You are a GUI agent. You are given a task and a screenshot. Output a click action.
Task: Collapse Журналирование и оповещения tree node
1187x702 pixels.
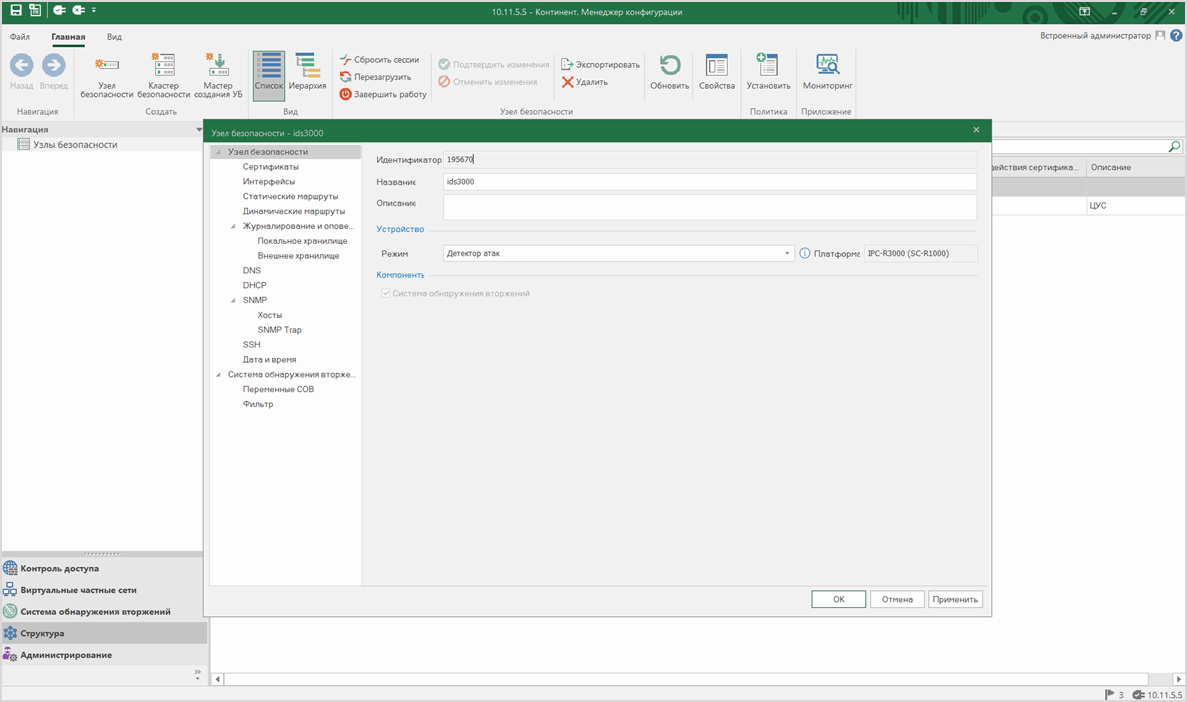[233, 227]
